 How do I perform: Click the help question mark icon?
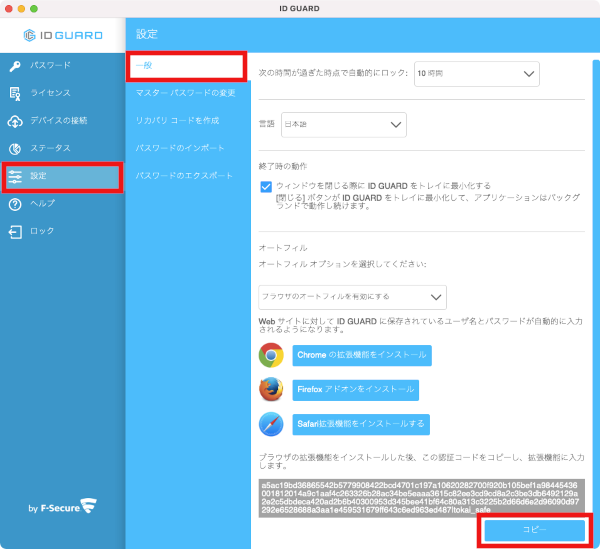point(15,204)
